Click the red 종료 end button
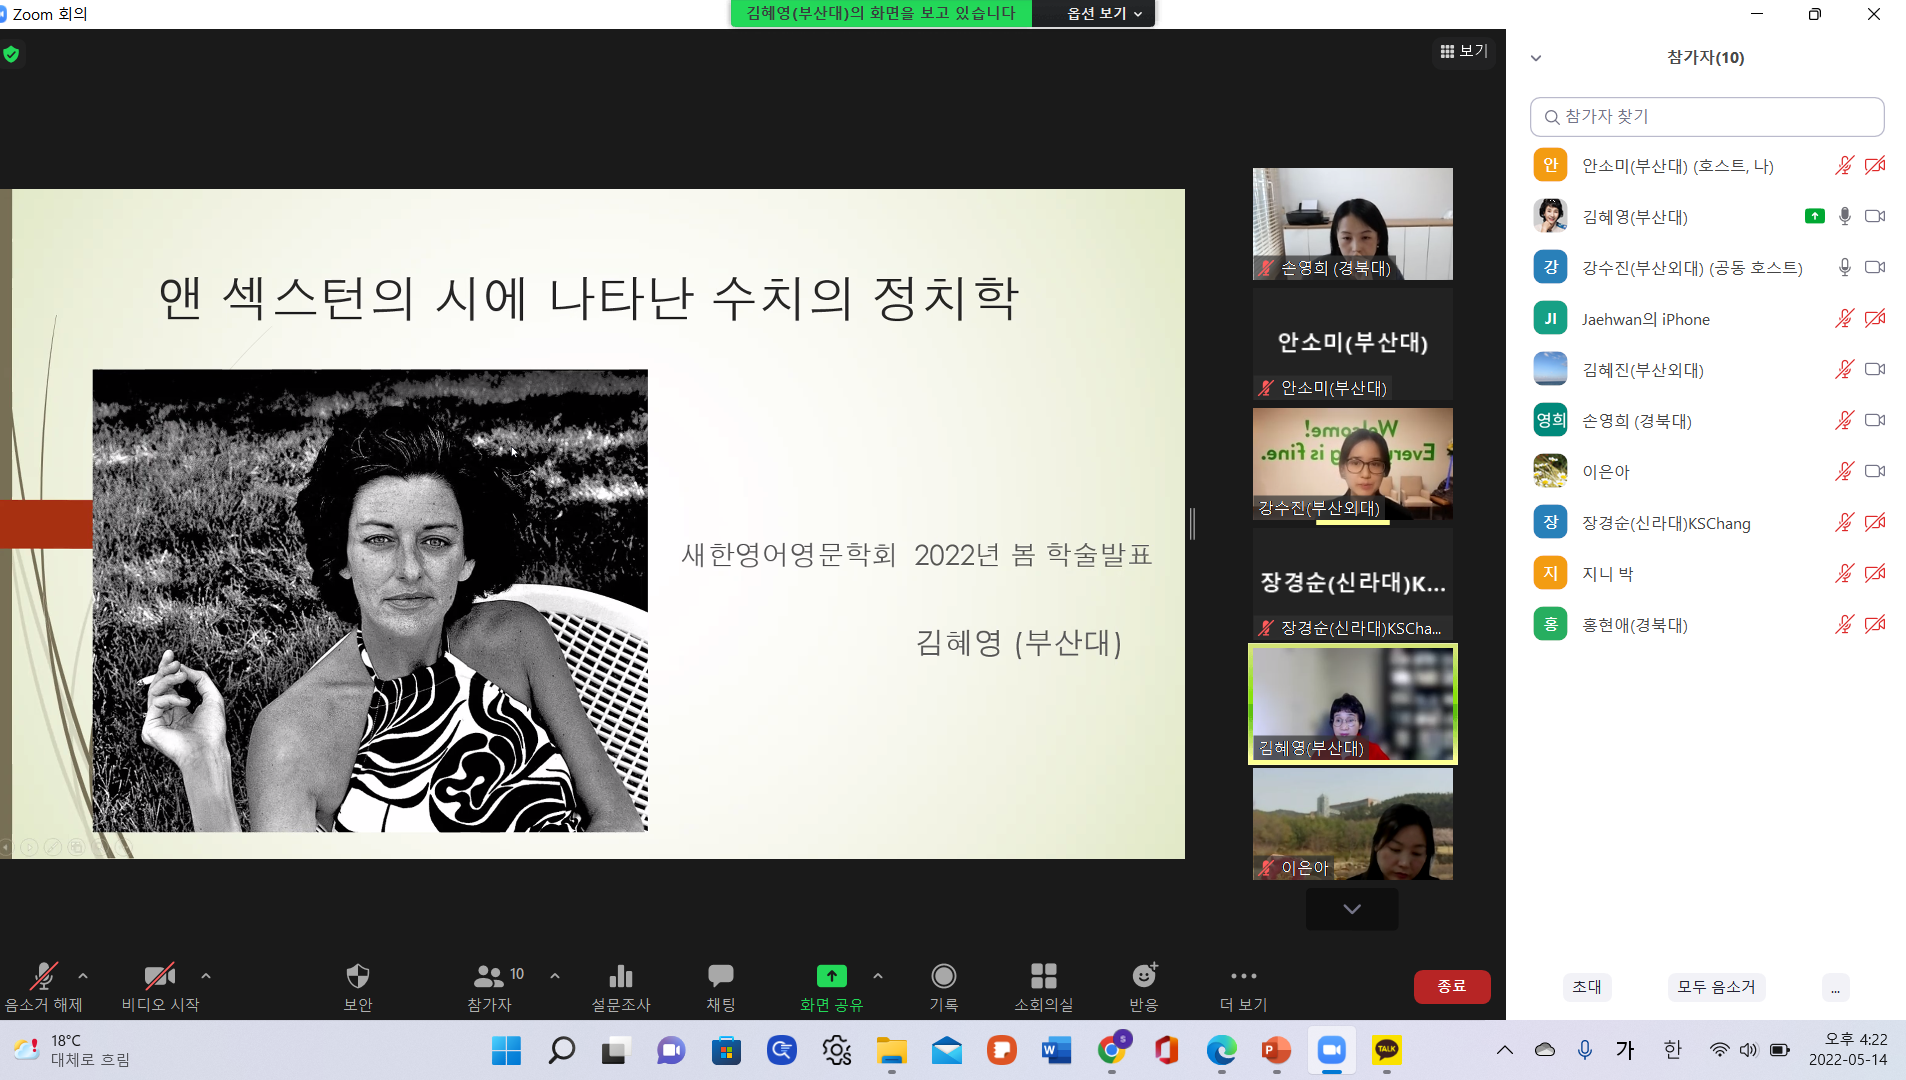 pyautogui.click(x=1451, y=986)
